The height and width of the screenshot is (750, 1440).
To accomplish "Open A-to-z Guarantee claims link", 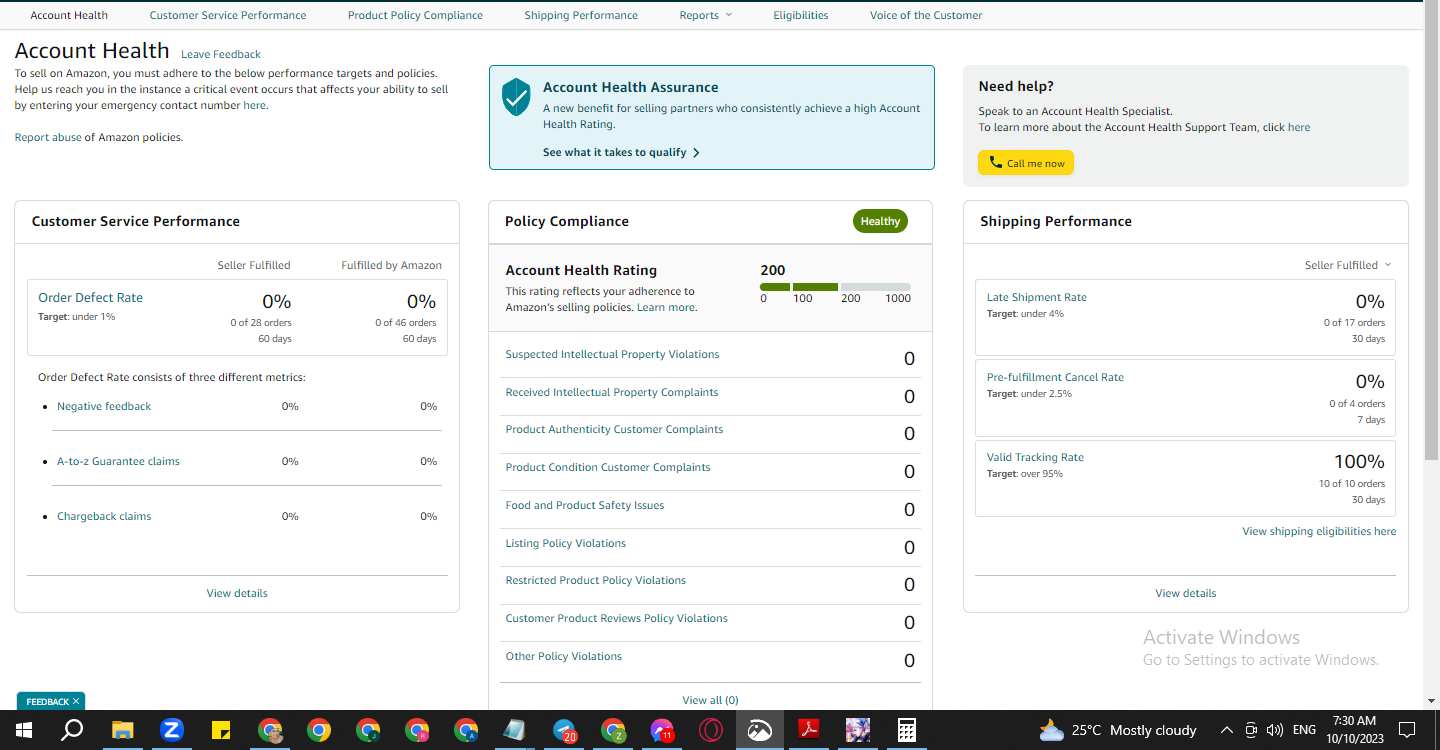I will coord(118,461).
